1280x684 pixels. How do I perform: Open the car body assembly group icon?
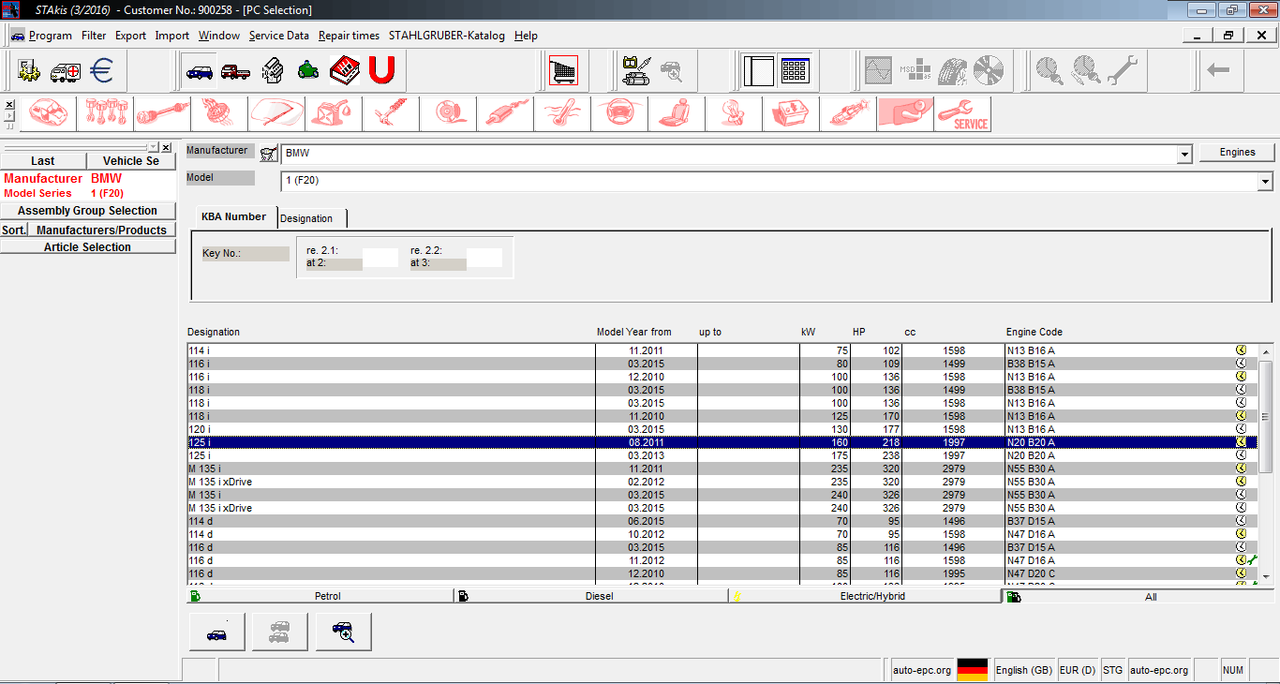click(x=49, y=114)
